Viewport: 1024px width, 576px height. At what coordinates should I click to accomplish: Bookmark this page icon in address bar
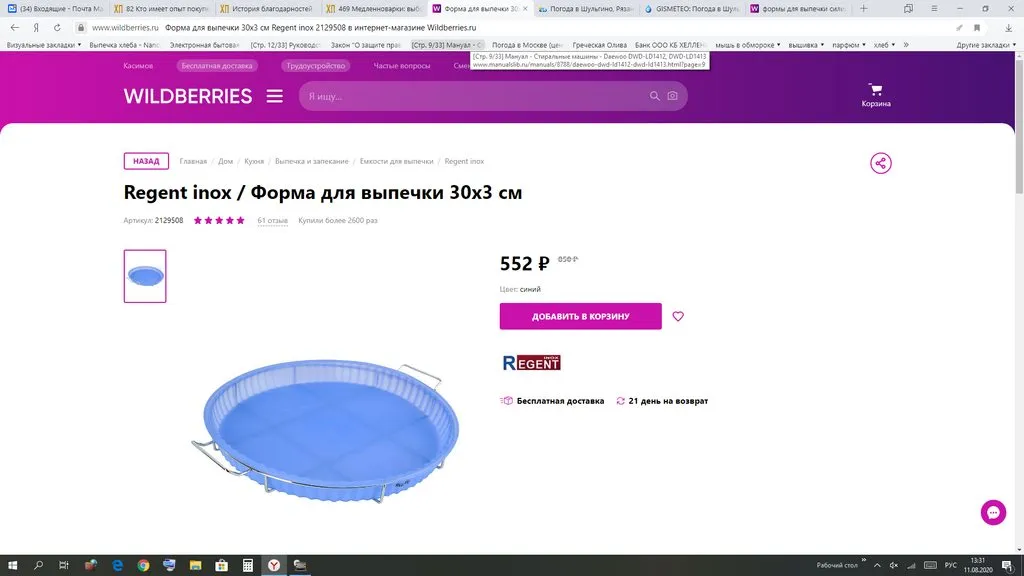(977, 27)
